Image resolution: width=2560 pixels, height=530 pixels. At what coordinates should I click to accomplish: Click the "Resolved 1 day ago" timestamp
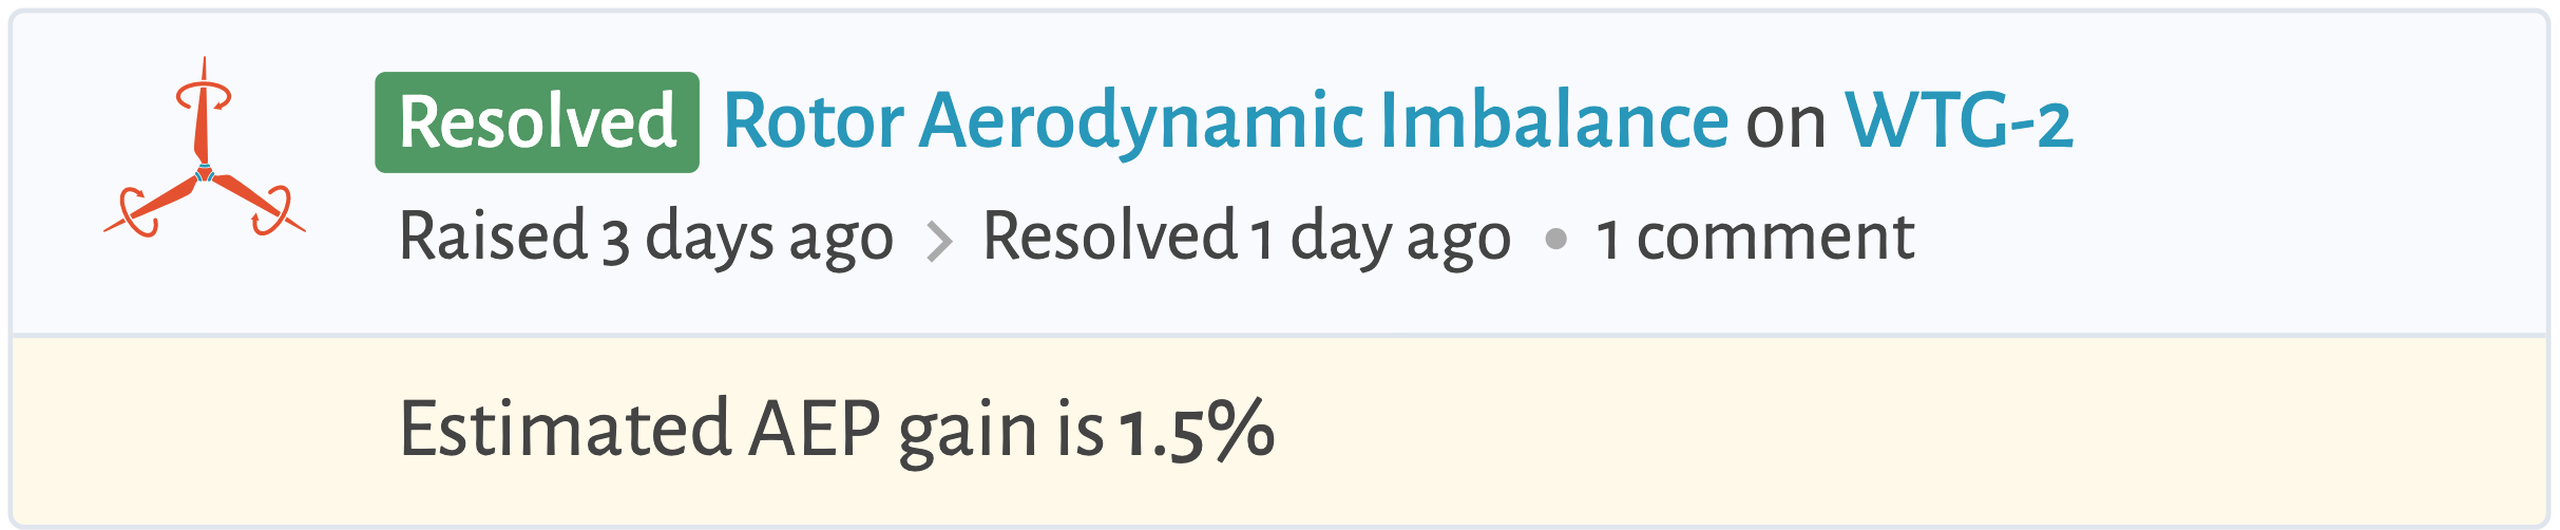(1246, 238)
